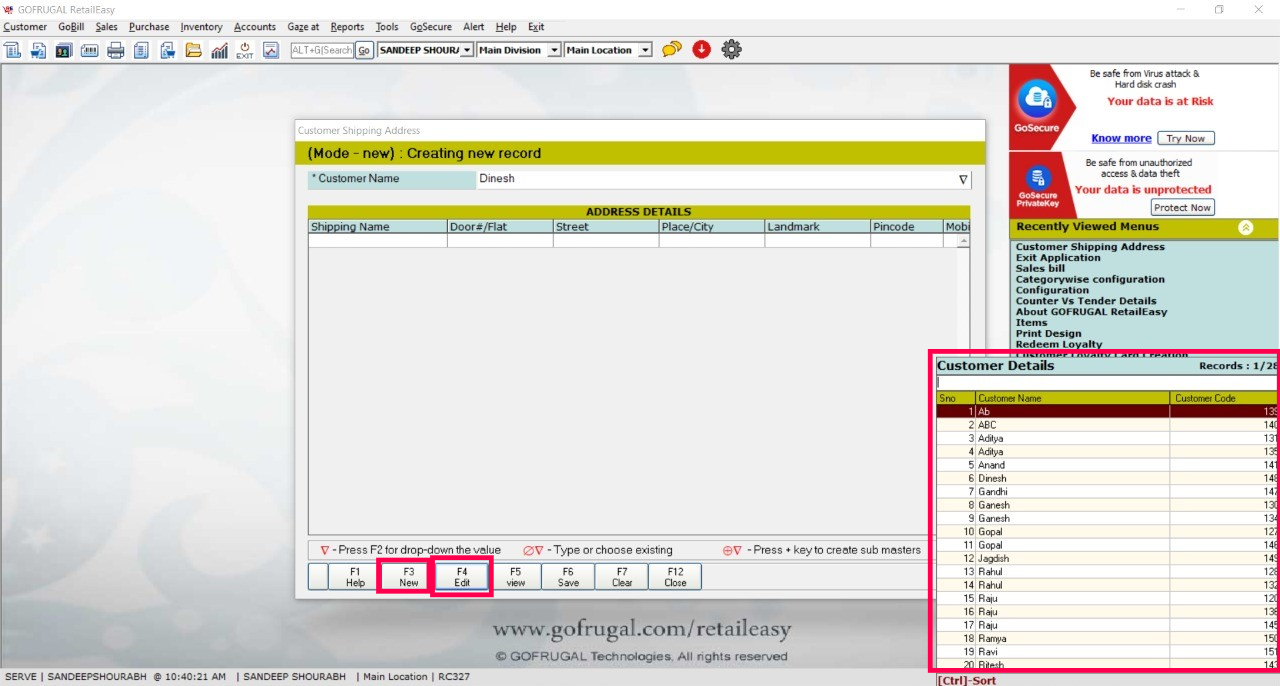Click the F1 Help button
This screenshot has height=686, width=1280.
pyautogui.click(x=355, y=577)
